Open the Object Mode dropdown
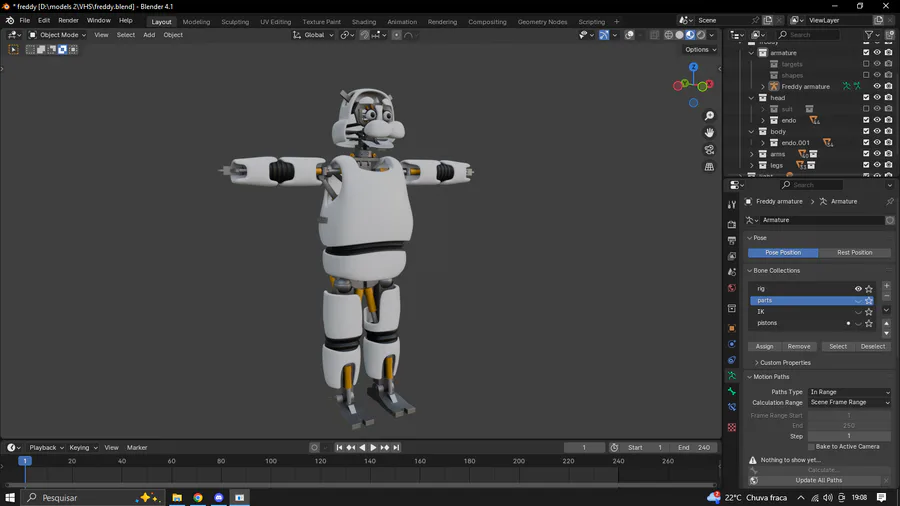The height and width of the screenshot is (506, 900). [x=58, y=35]
